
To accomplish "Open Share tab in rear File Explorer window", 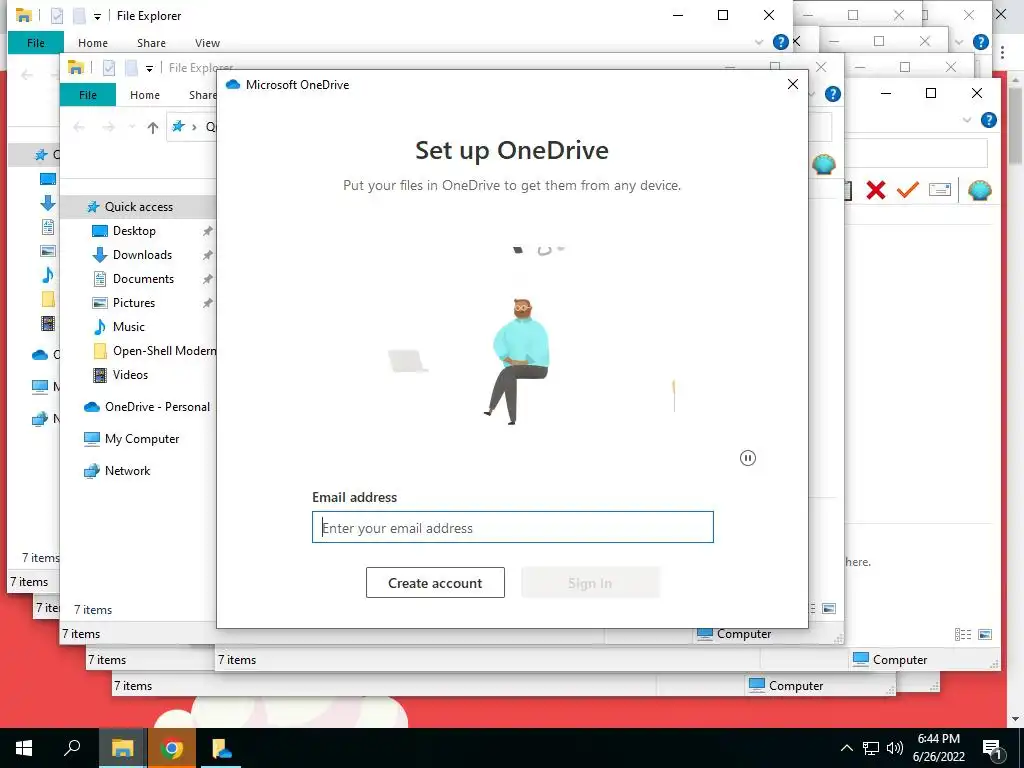I will (151, 43).
